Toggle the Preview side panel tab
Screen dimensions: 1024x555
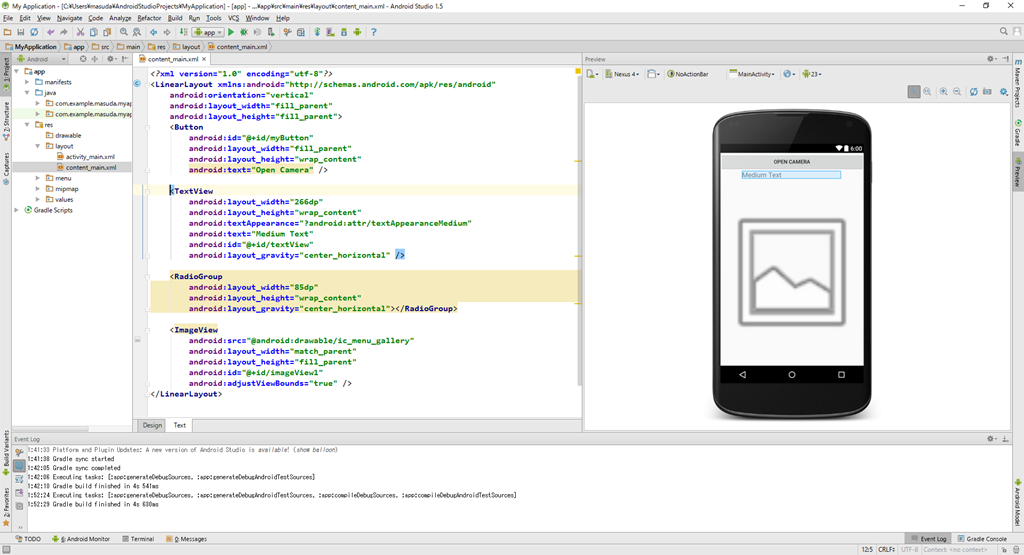click(x=1018, y=172)
